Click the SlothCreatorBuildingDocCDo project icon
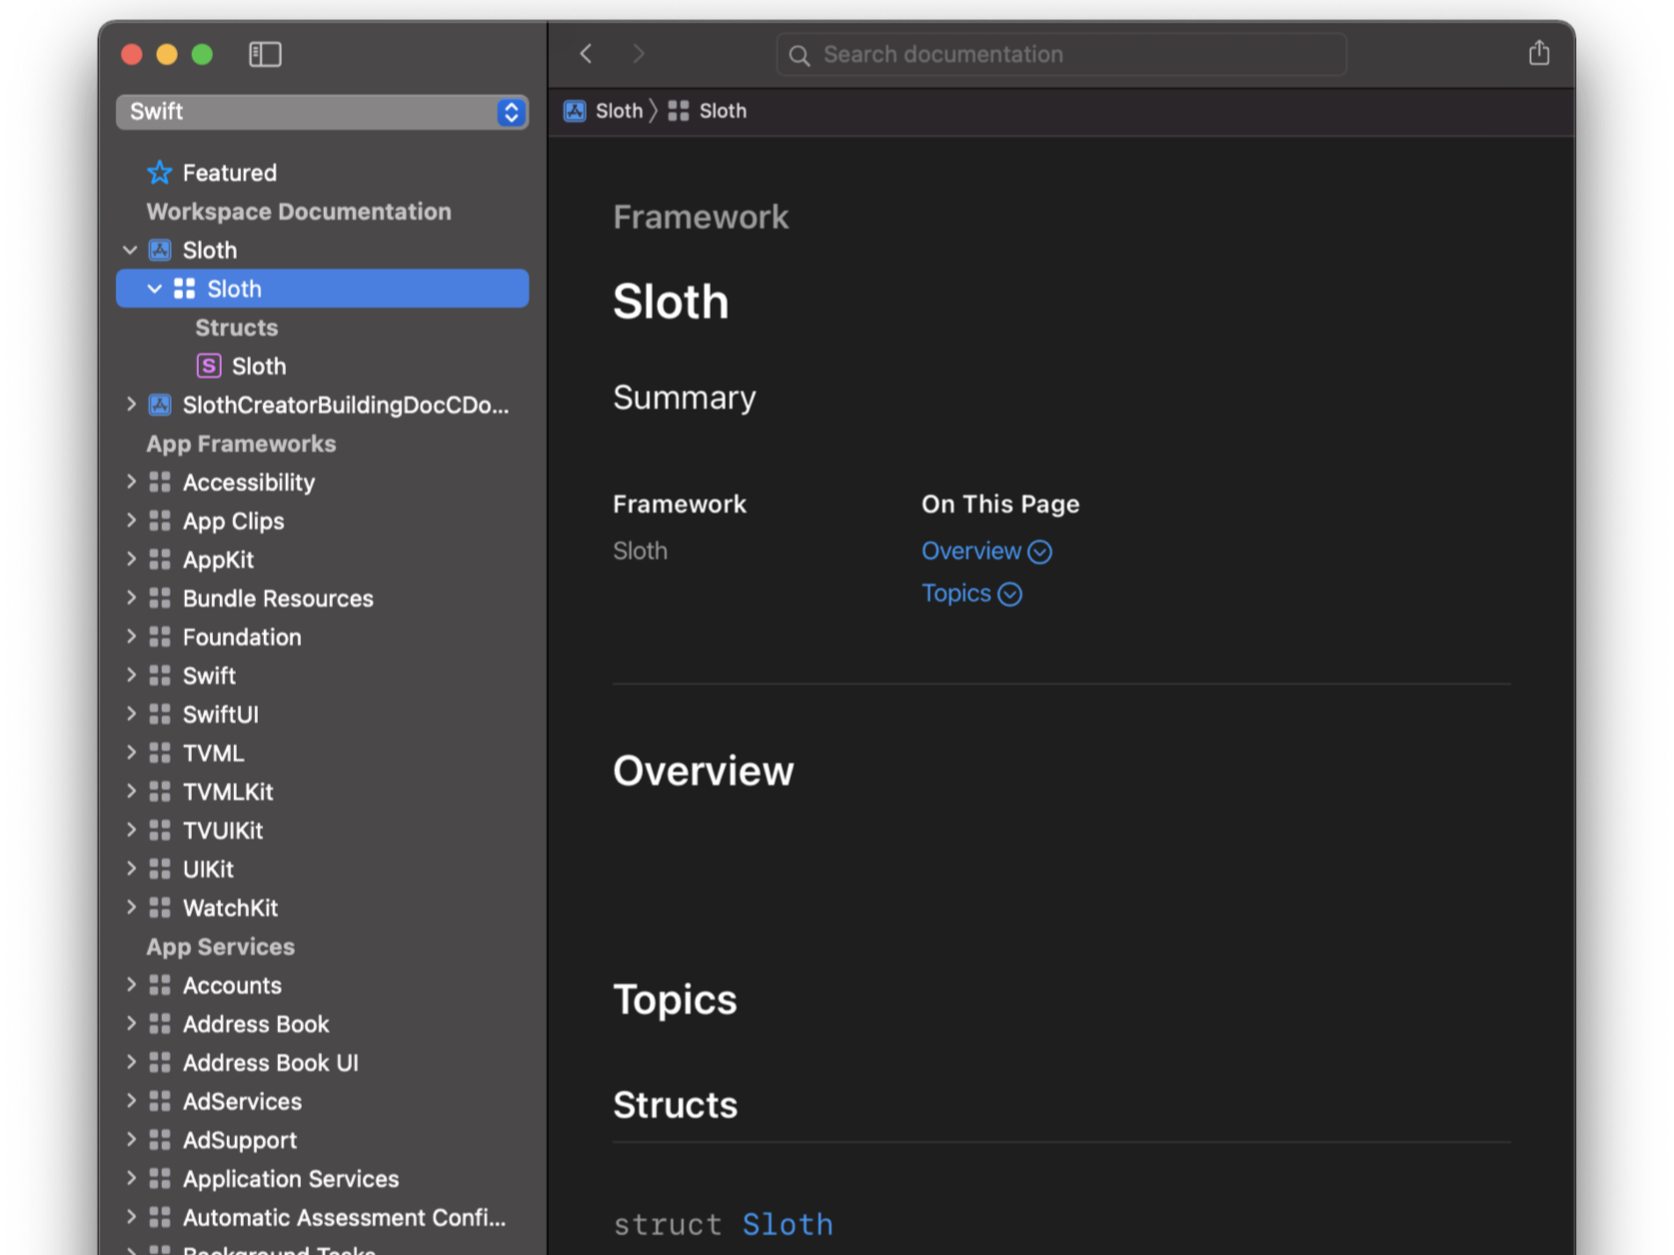Screen dimensions: 1674x1255 click(x=160, y=405)
